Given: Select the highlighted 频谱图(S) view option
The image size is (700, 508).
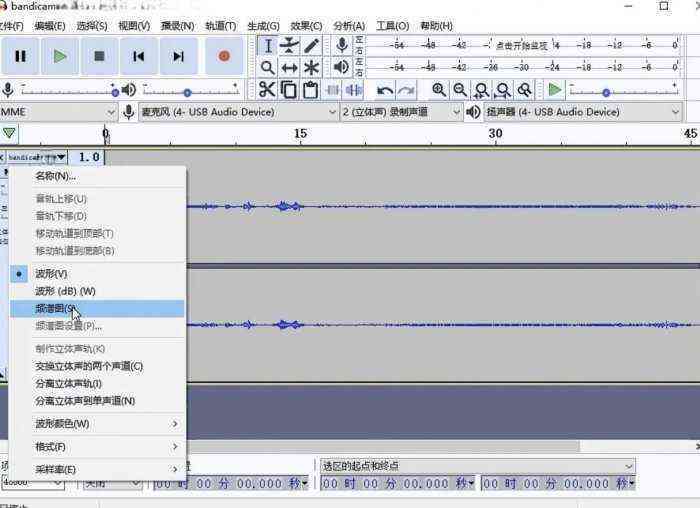Looking at the screenshot, I should (97, 308).
